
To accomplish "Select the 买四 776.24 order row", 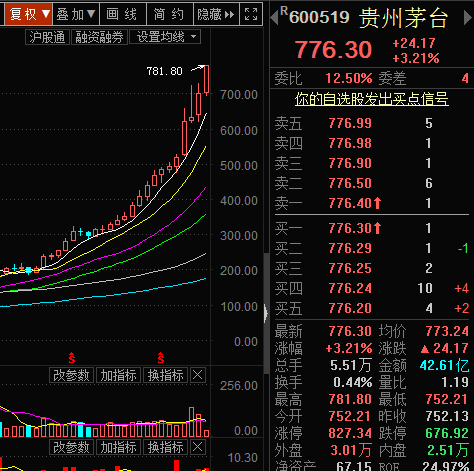I will pyautogui.click(x=371, y=288).
